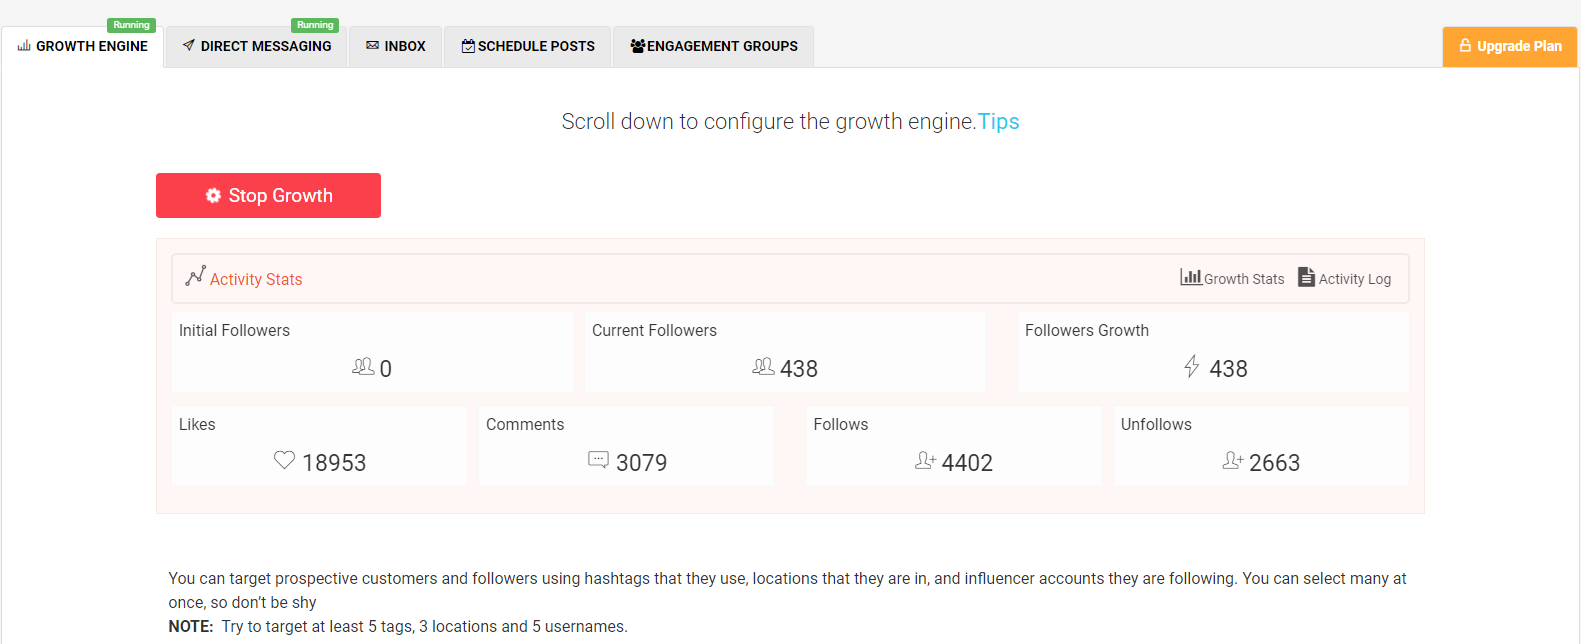The image size is (1581, 644).
Task: Open the Growth Stats link text
Action: [x=1243, y=279]
